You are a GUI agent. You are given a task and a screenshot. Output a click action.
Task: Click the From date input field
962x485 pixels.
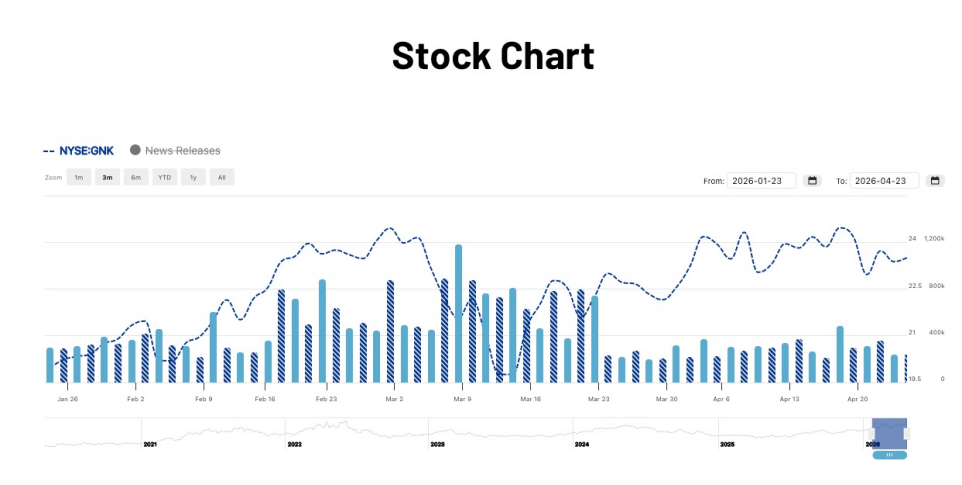click(761, 181)
